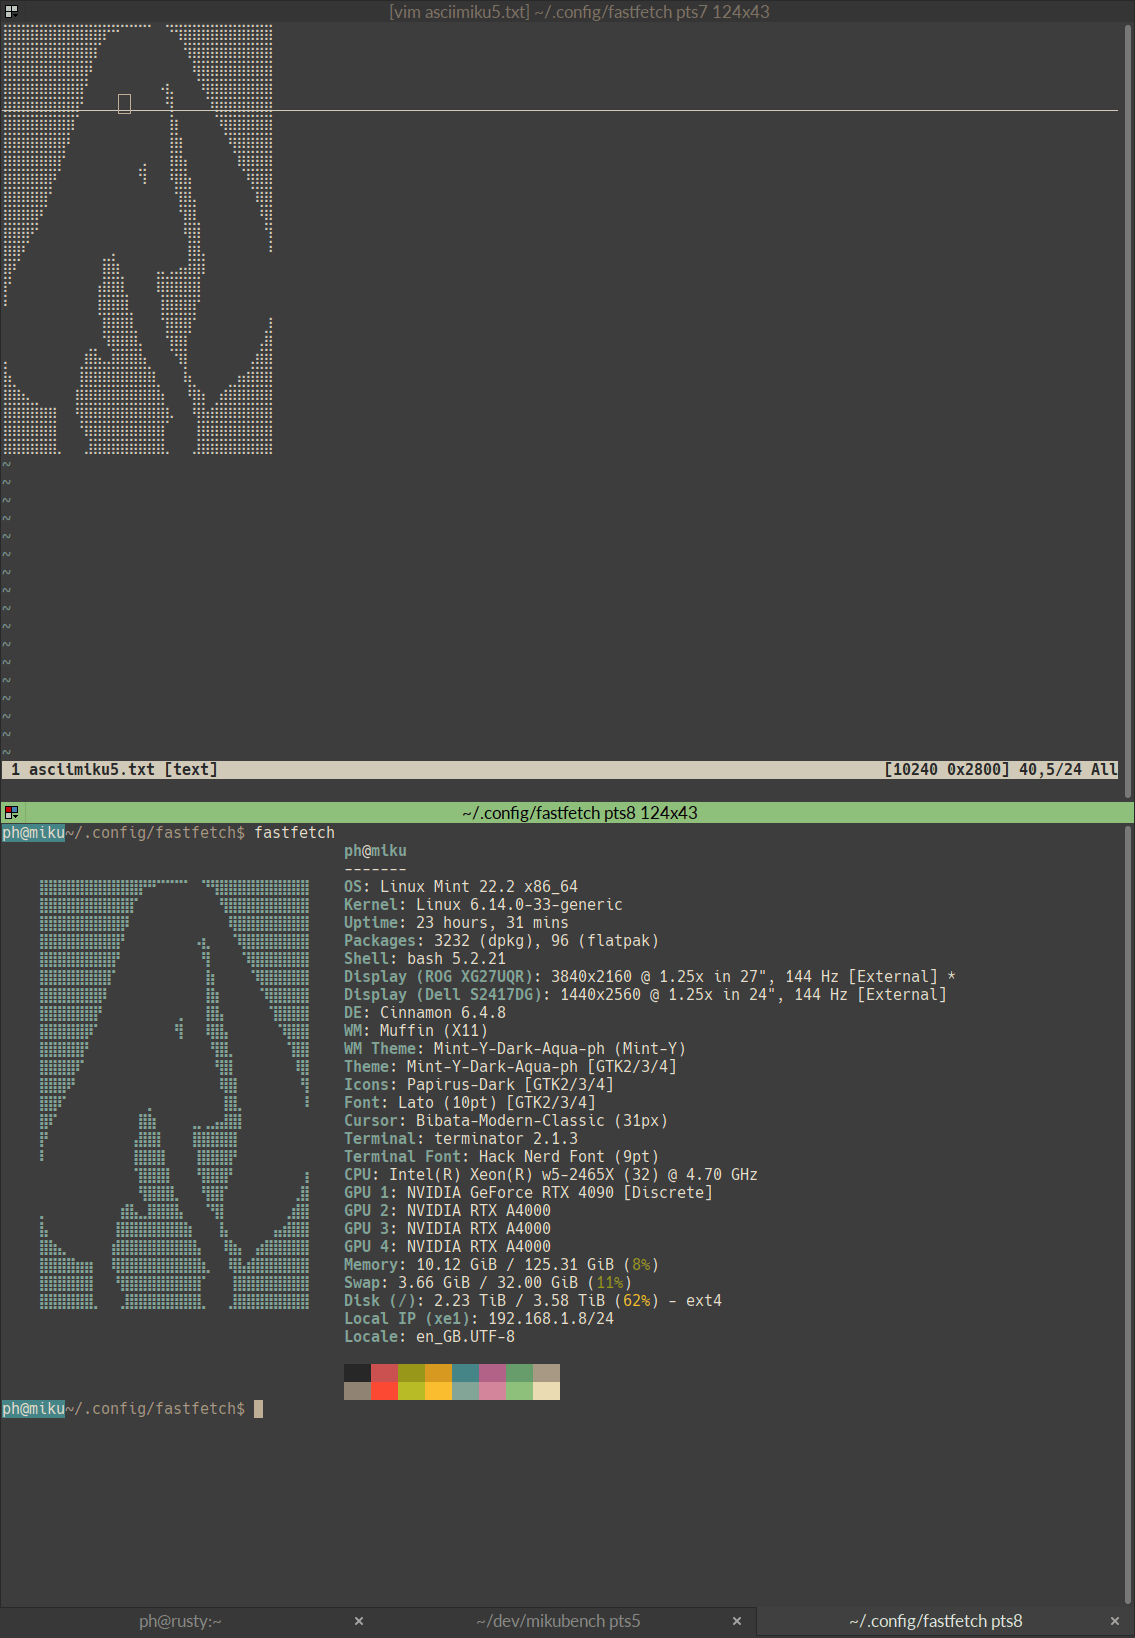1135x1638 pixels.
Task: Click the Kernel: Linux 6.14.0-33-generic line
Action: click(x=483, y=905)
